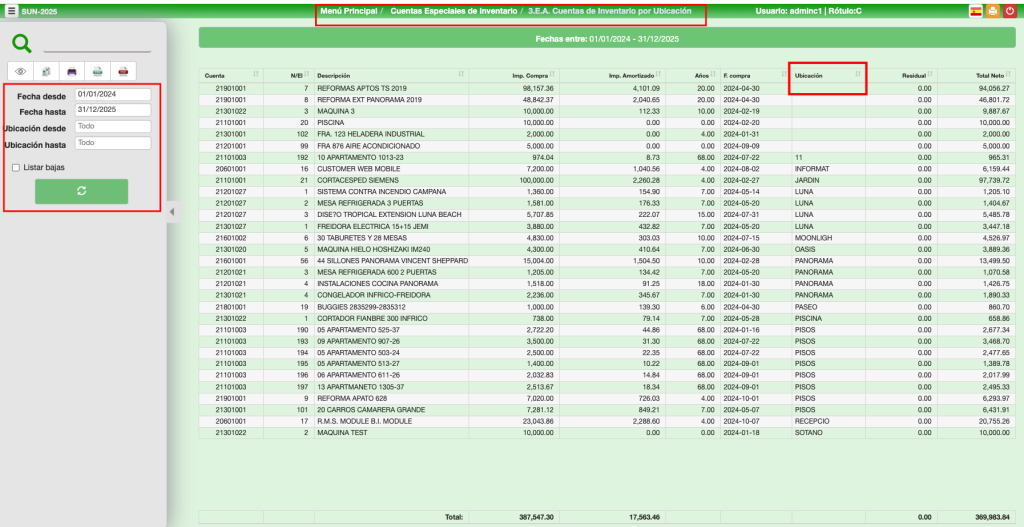This screenshot has height=527, width=1024.
Task: Click the Spanish flag language icon
Action: tap(976, 11)
